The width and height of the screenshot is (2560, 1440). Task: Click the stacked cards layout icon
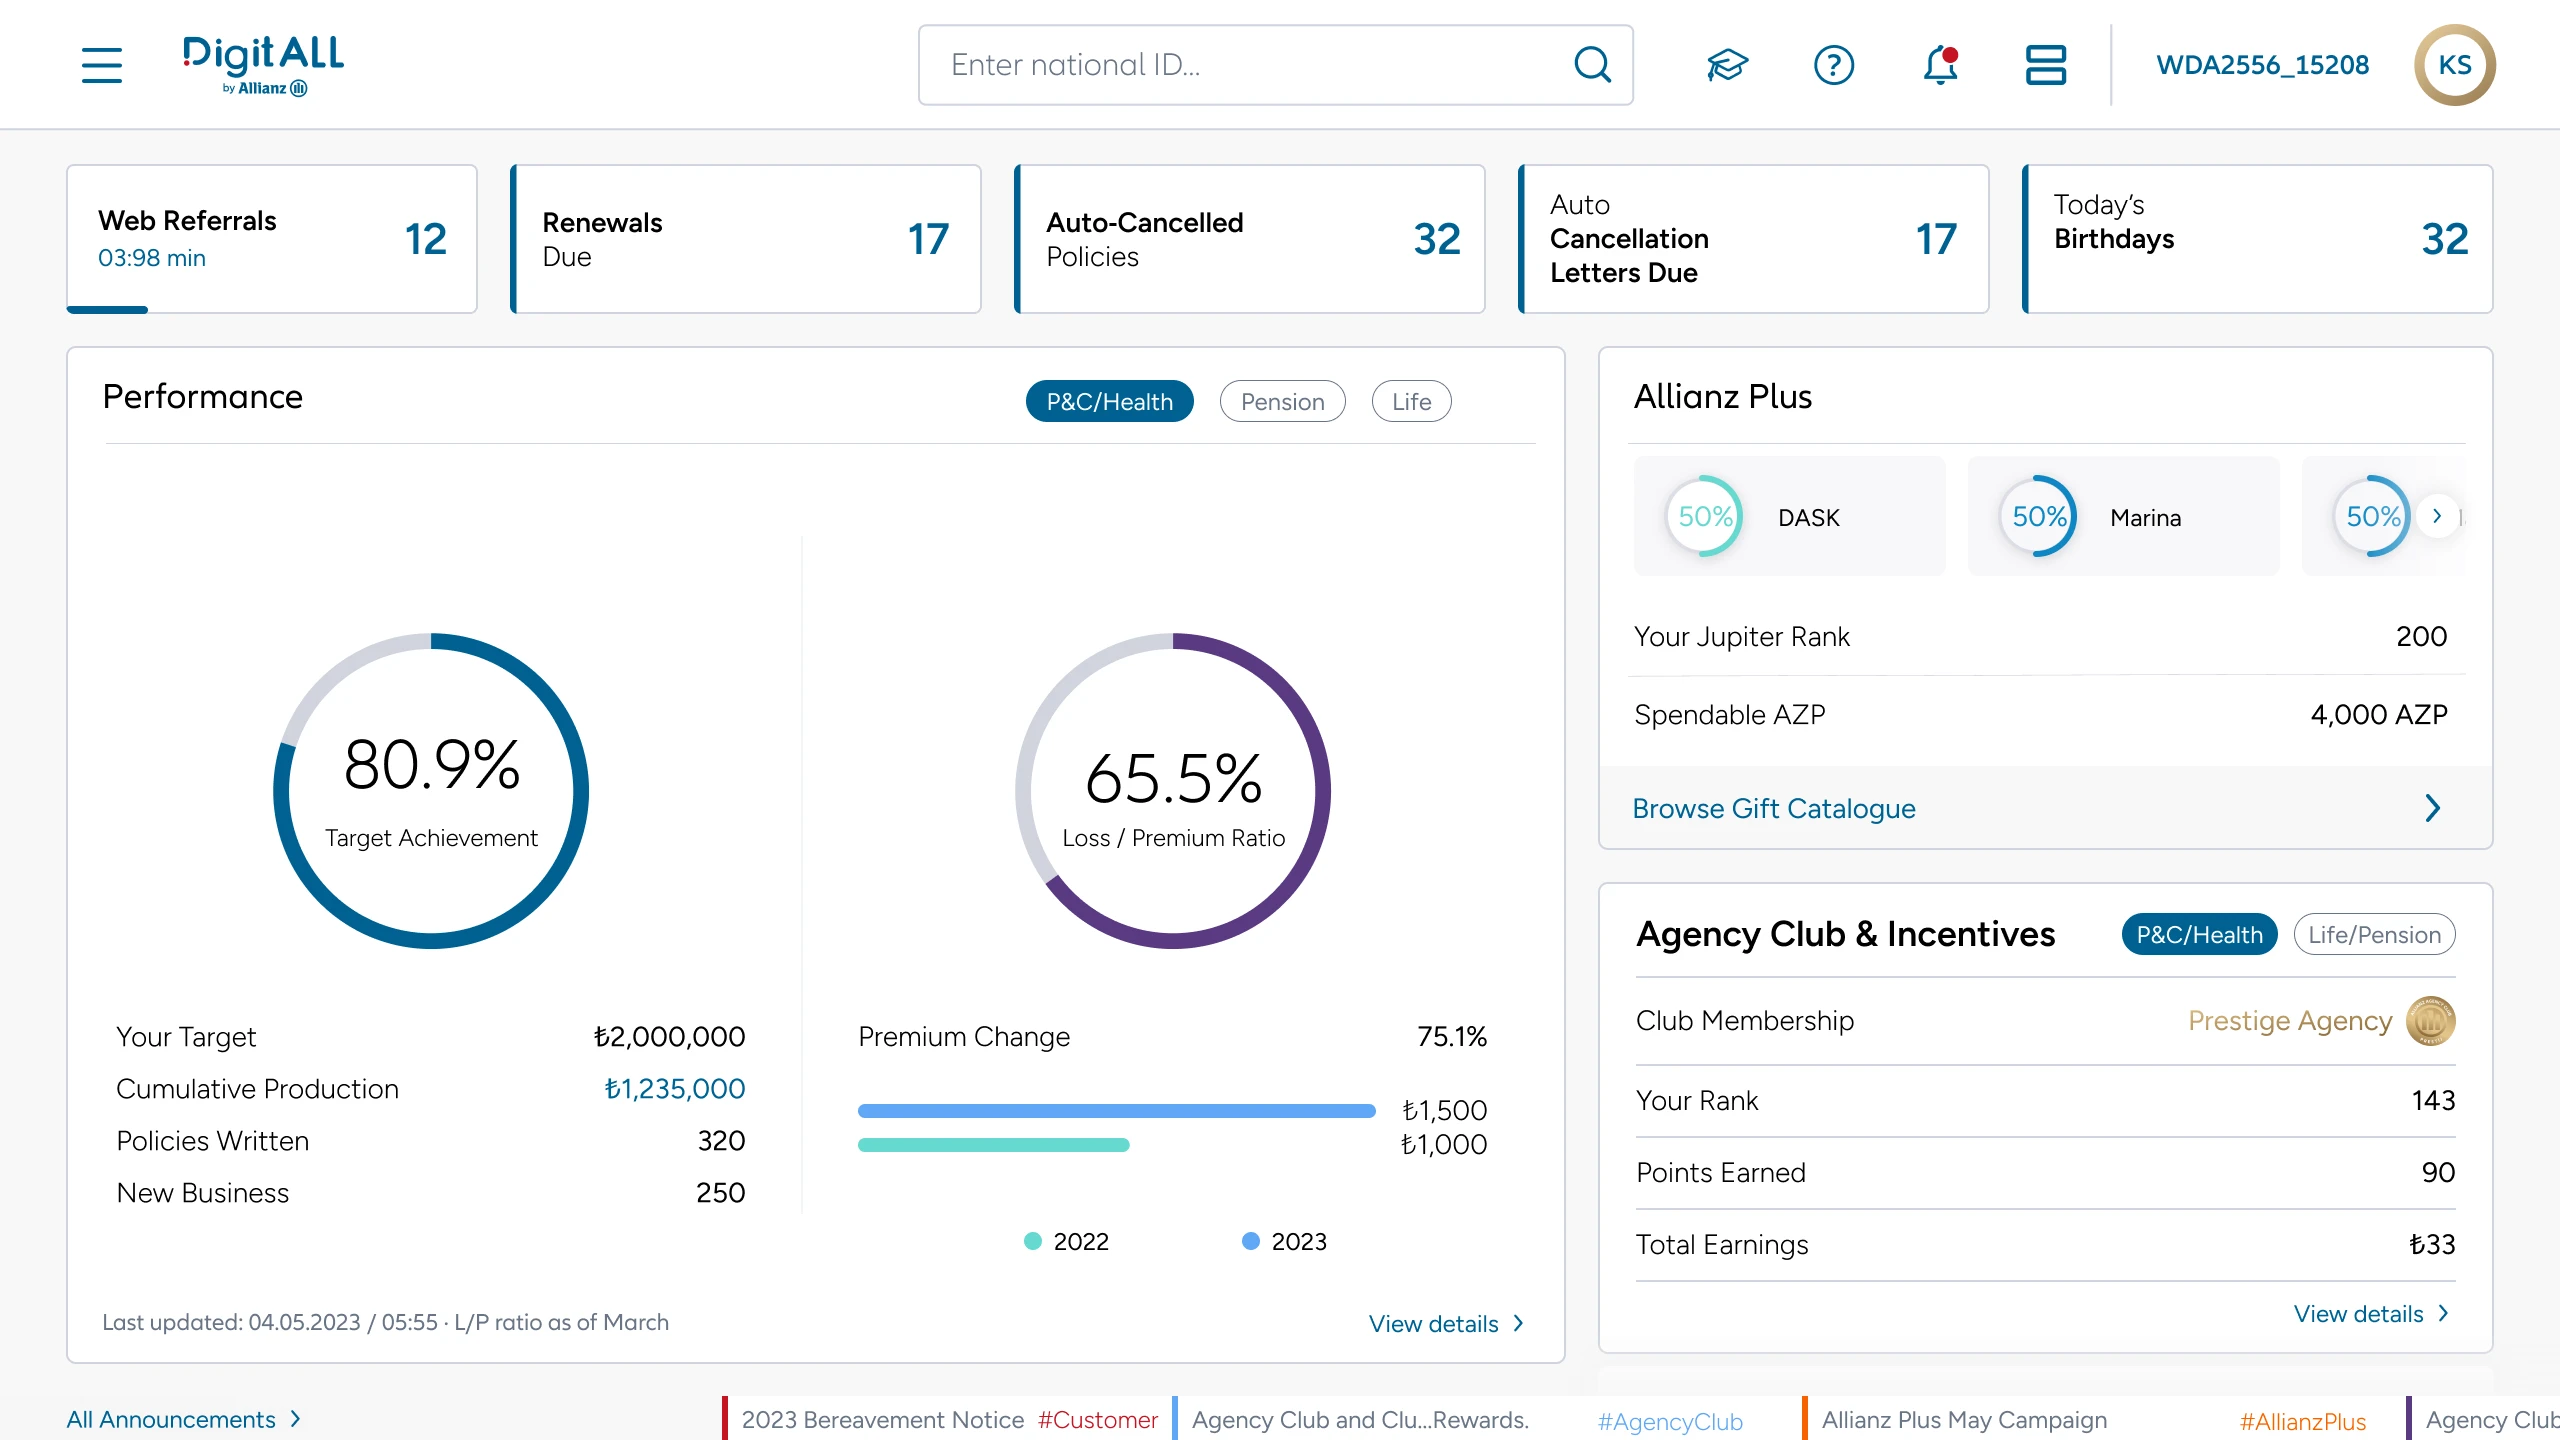tap(2046, 65)
